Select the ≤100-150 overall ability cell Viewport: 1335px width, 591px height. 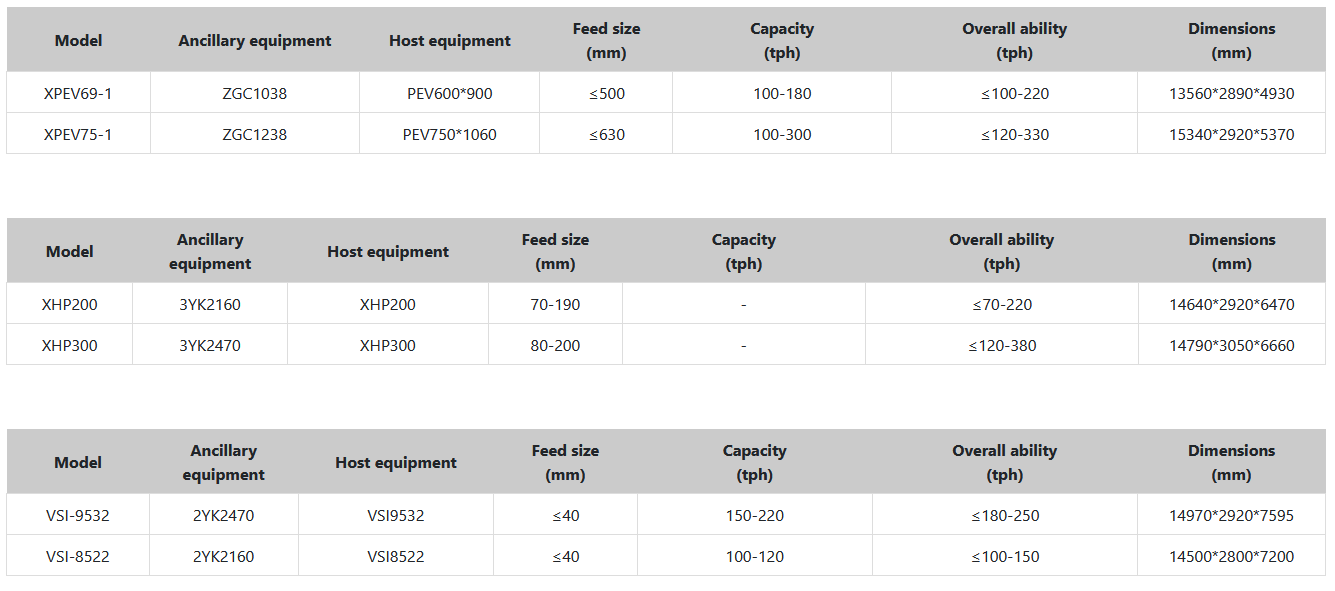pos(1004,557)
